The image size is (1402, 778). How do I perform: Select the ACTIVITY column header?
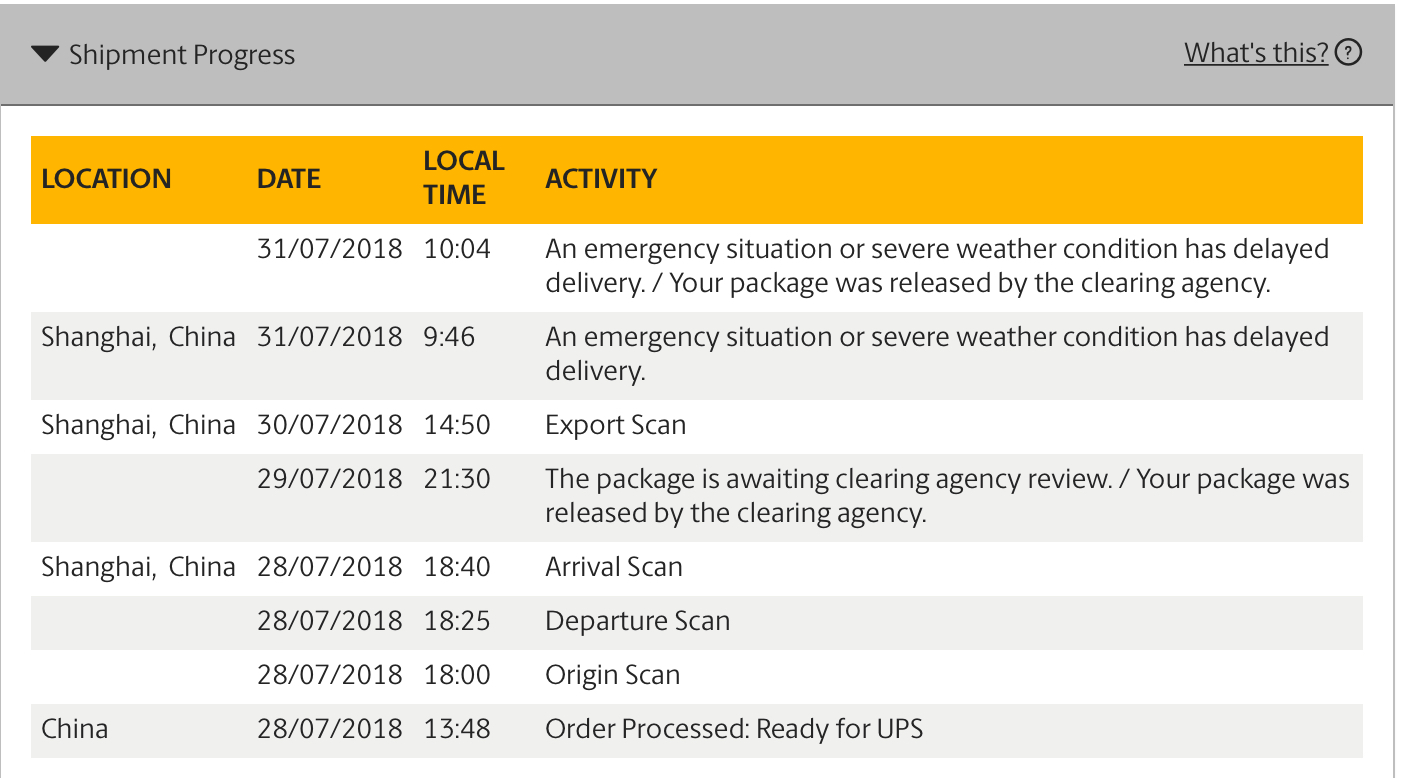point(601,179)
